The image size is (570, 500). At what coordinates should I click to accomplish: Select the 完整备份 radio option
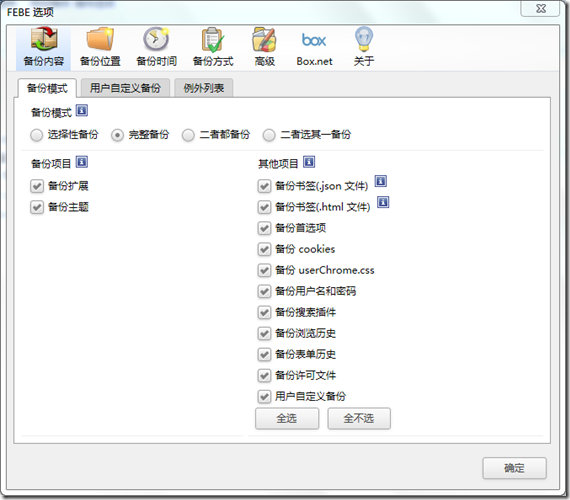(x=117, y=135)
